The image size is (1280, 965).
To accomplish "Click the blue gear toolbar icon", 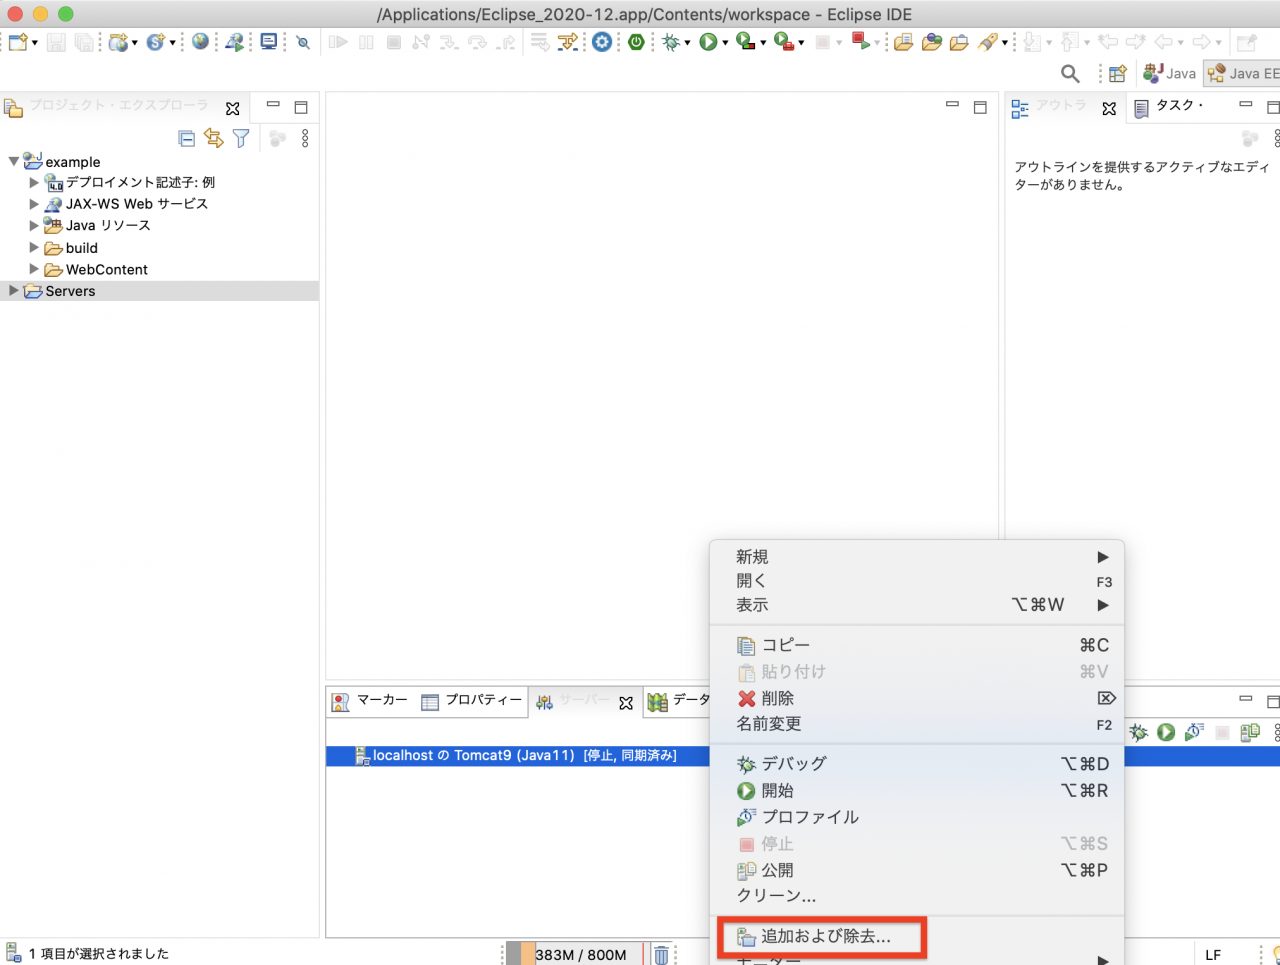I will pyautogui.click(x=602, y=42).
